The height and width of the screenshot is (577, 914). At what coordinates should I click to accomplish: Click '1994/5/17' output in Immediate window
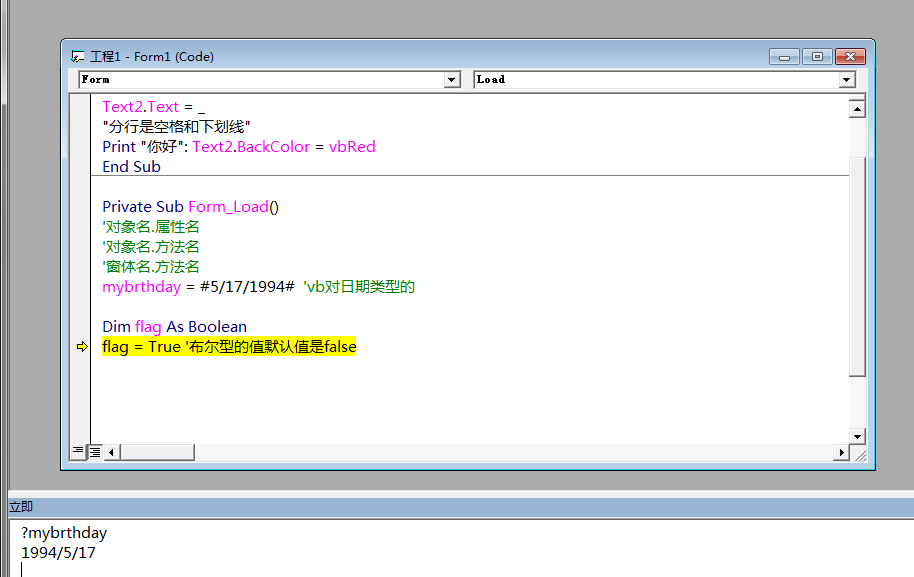coord(58,553)
